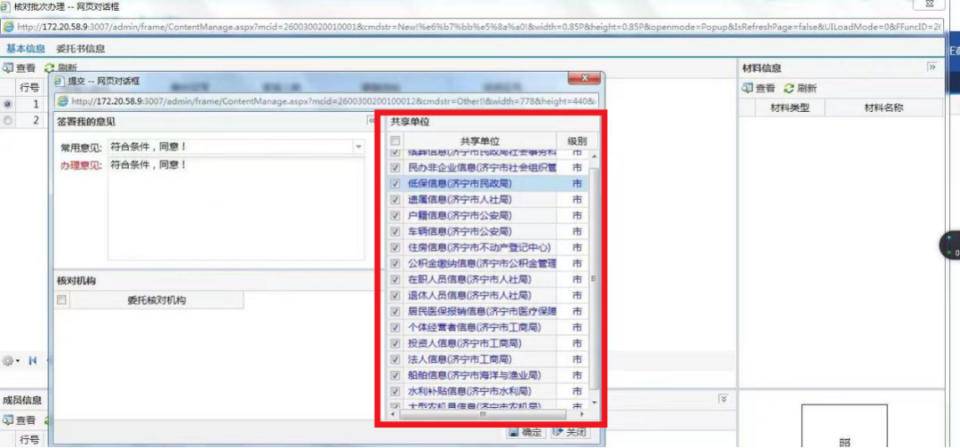Image resolution: width=960 pixels, height=448 pixels.
Task: Click the horizontal scrollbar thumb under 共享单位 list
Action: point(482,414)
